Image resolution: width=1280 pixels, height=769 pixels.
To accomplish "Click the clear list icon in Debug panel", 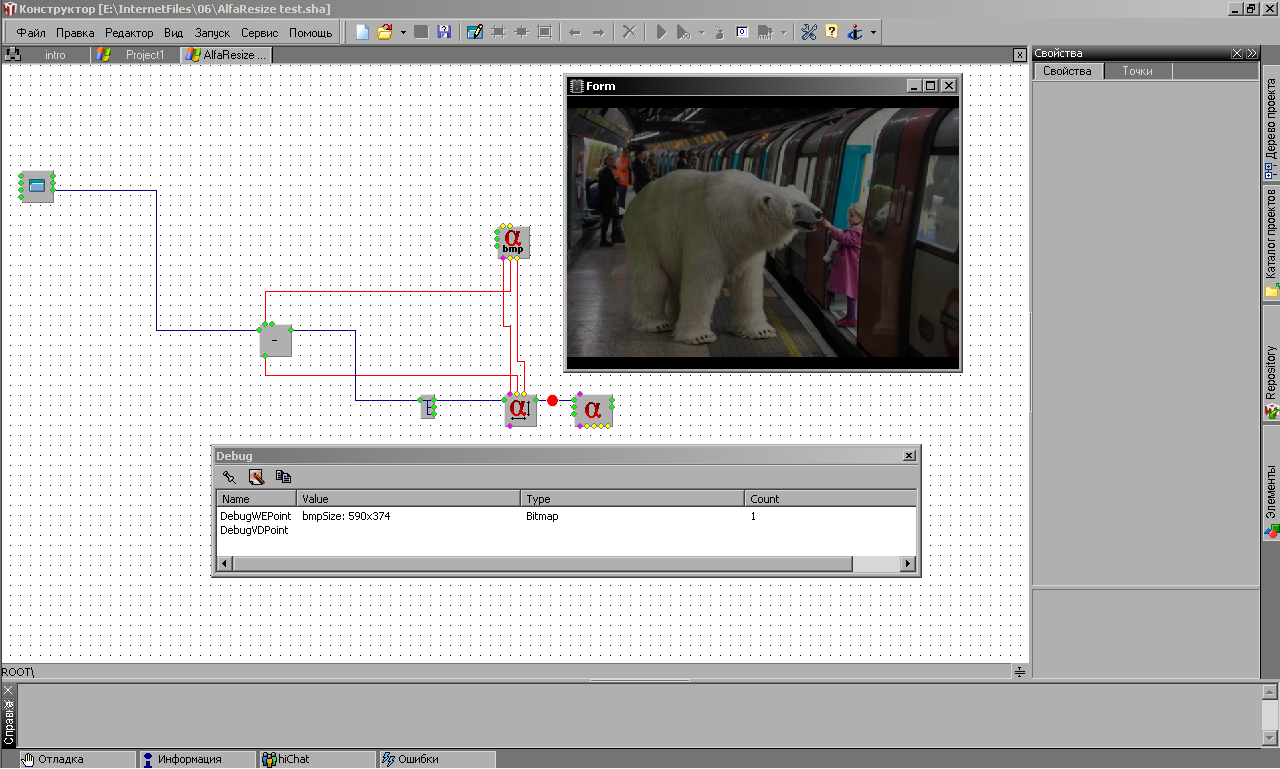I will (x=256, y=477).
